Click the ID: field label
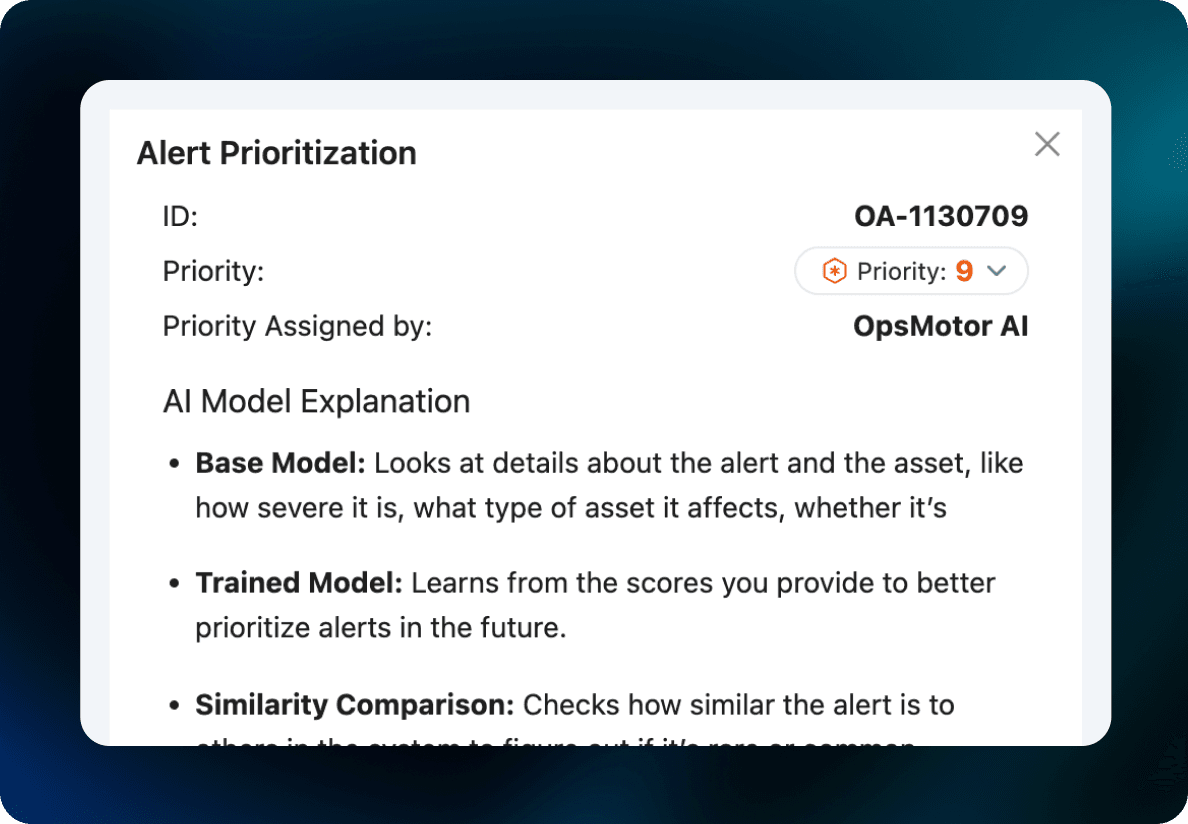The height and width of the screenshot is (824, 1188). click(x=180, y=217)
